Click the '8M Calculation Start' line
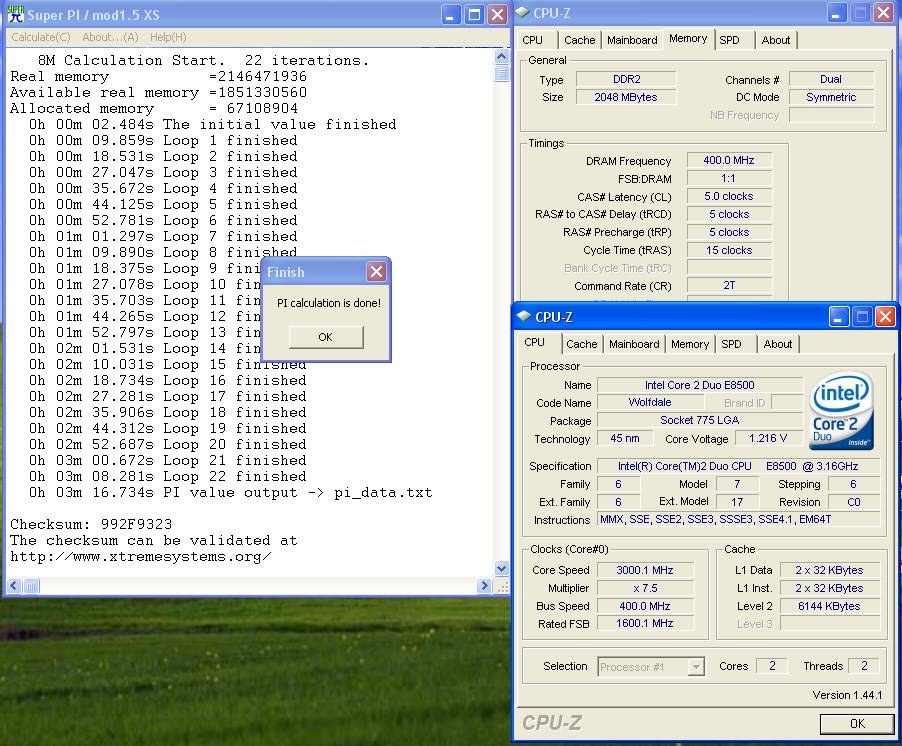902x746 pixels. coord(204,60)
